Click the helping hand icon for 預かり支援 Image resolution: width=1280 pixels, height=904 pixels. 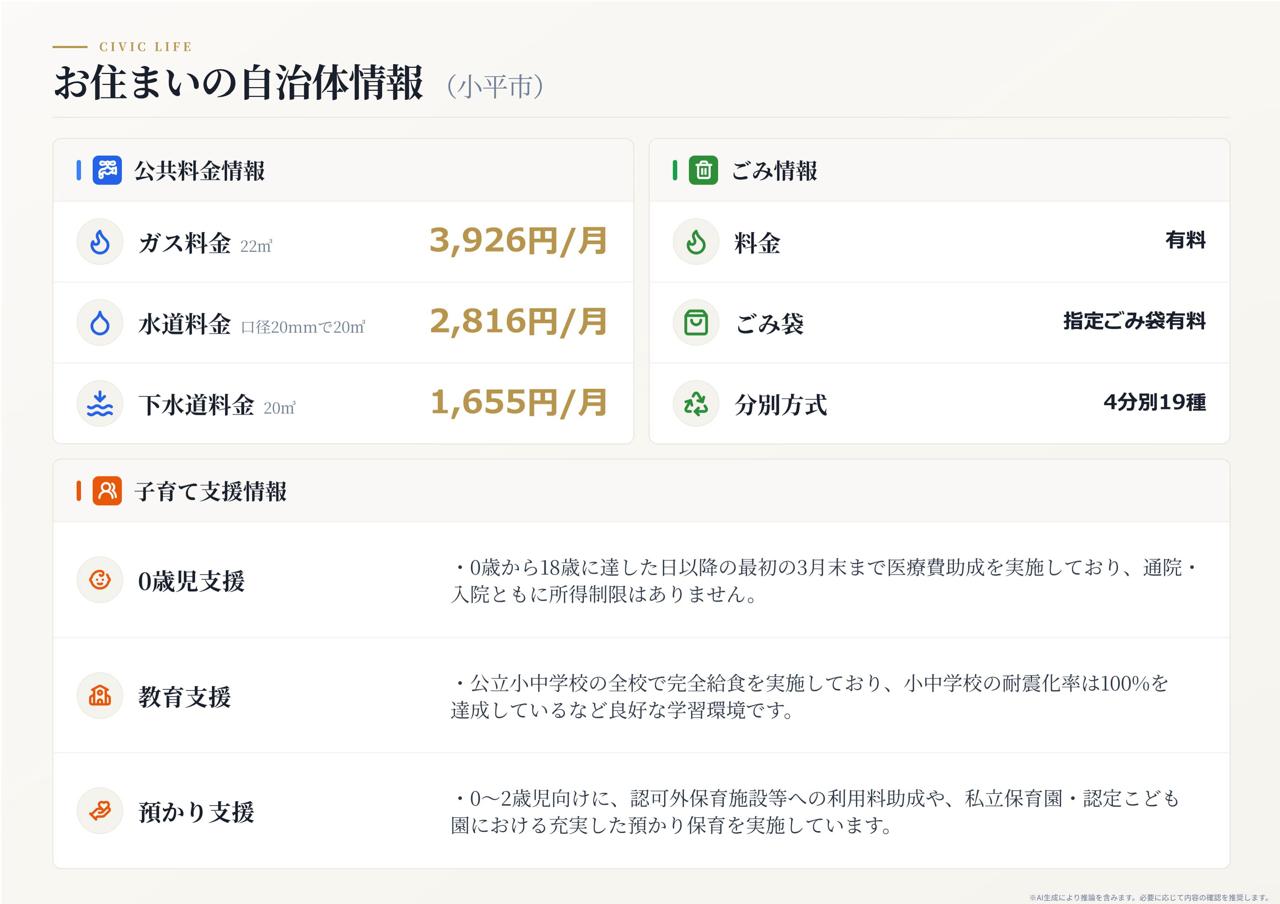pos(100,811)
